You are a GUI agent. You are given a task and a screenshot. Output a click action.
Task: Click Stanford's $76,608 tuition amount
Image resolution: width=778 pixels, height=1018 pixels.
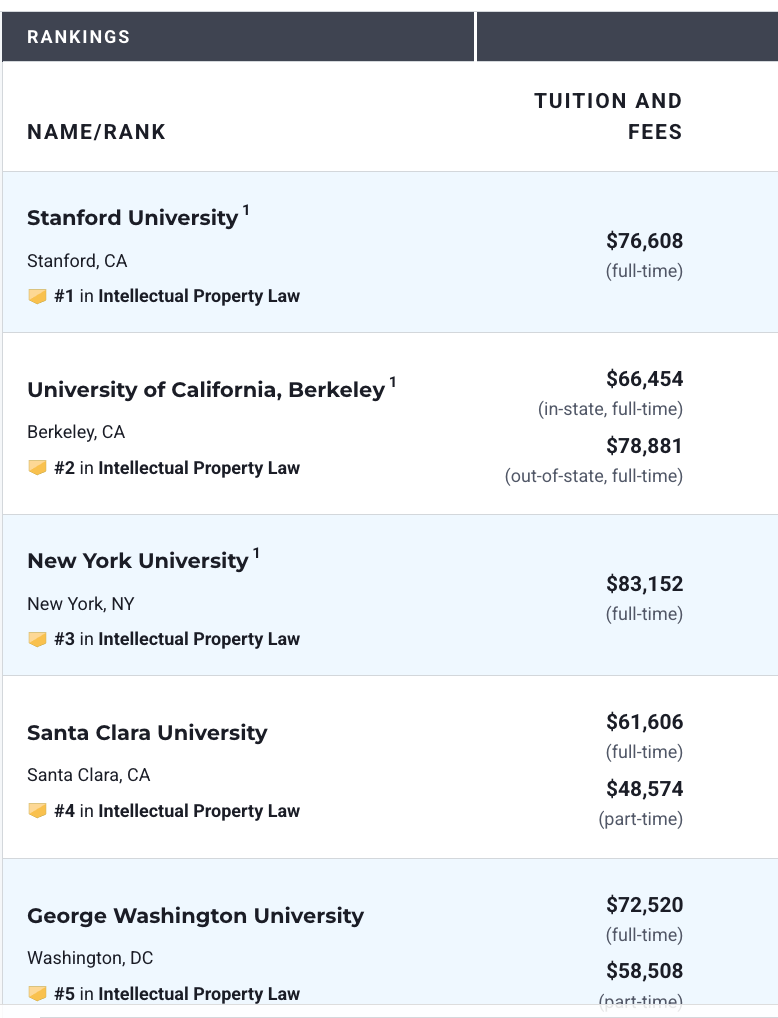[x=644, y=241]
